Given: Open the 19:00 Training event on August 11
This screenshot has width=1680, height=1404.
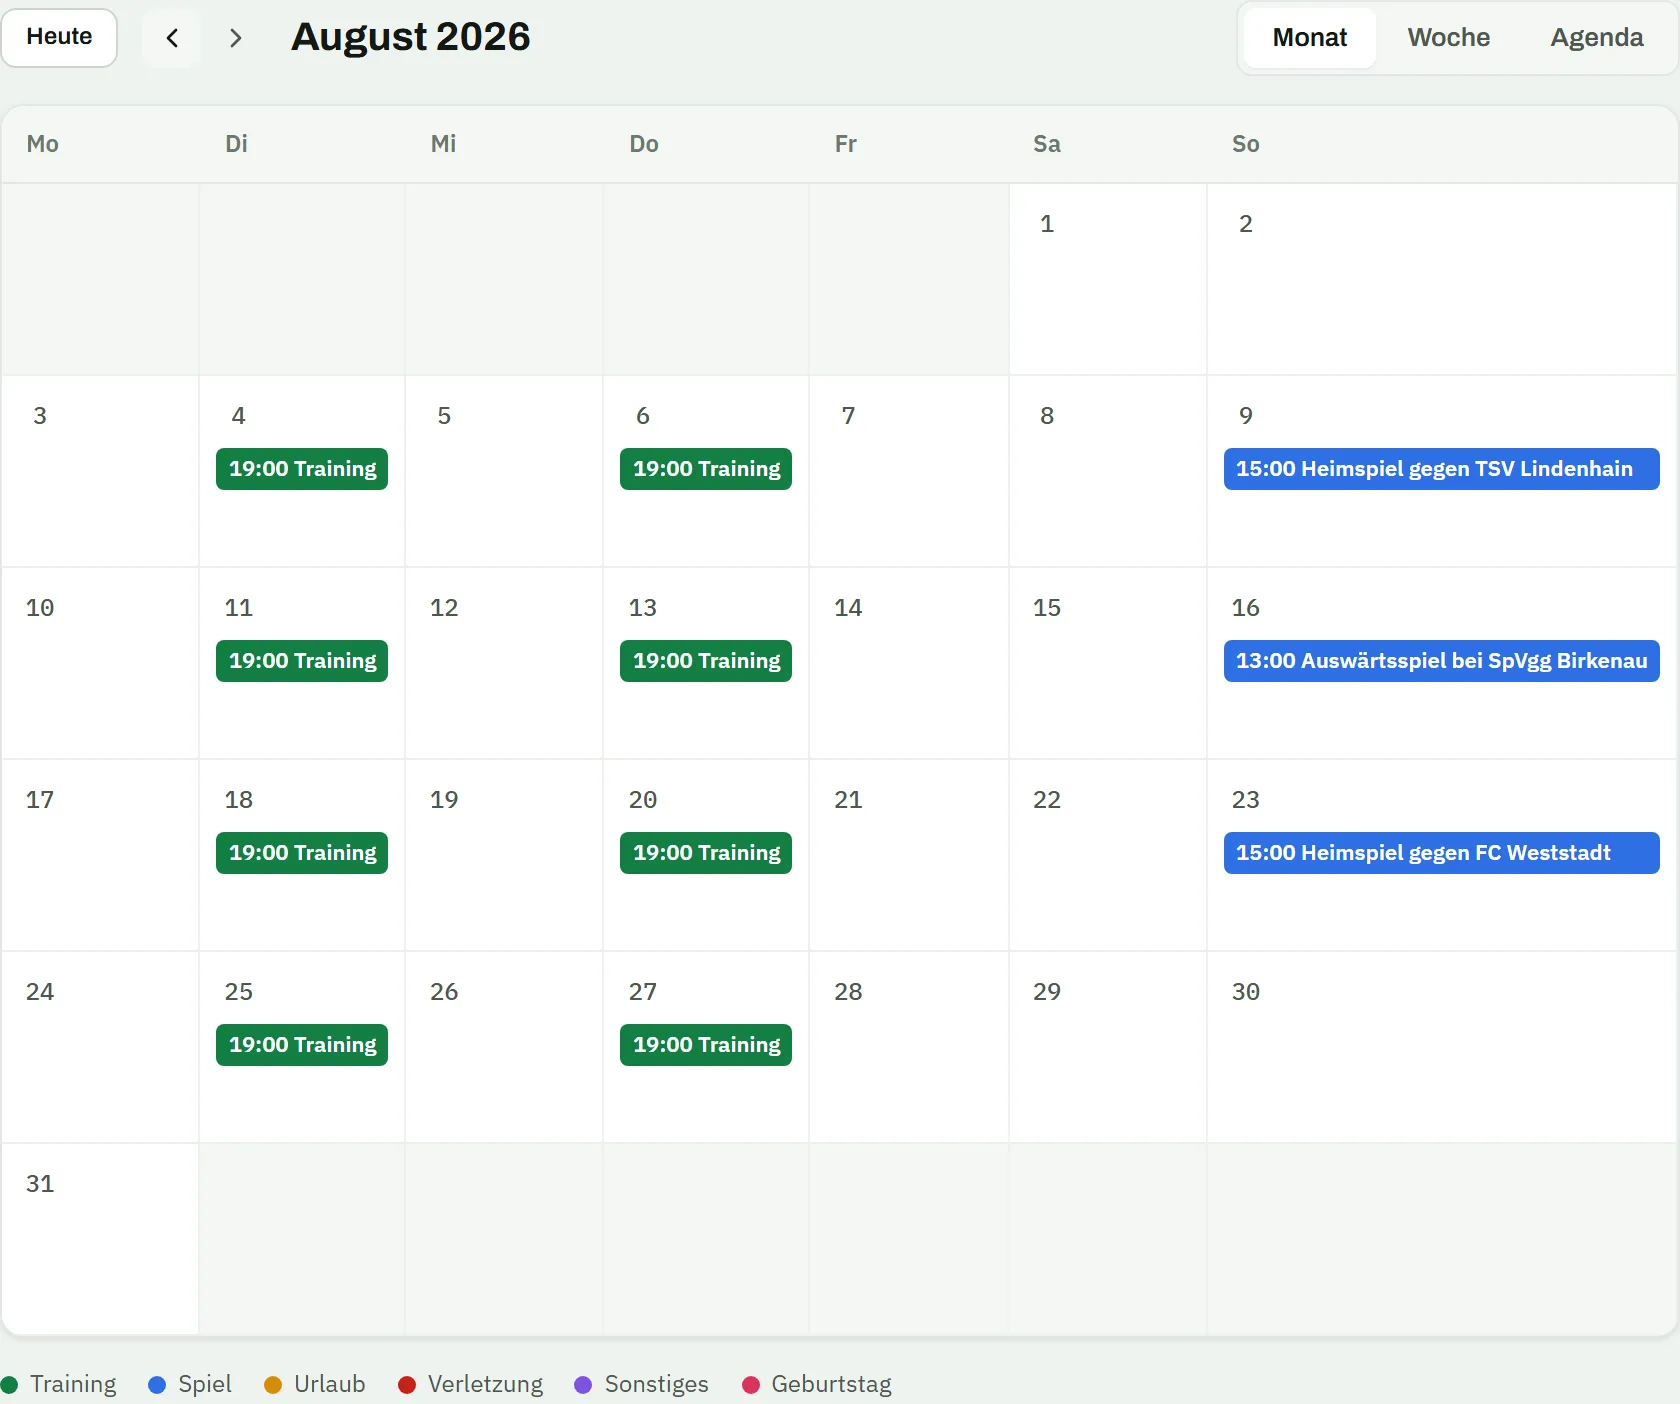Looking at the screenshot, I should 302,661.
